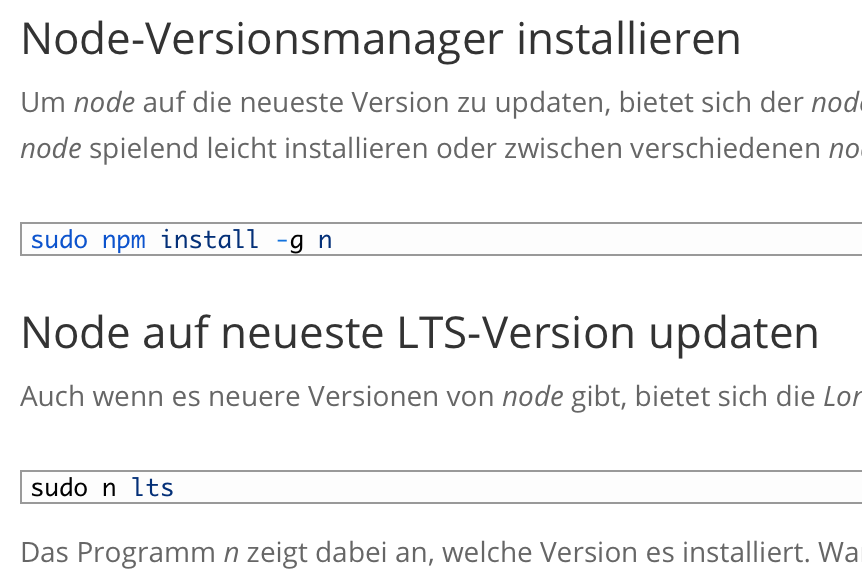The width and height of the screenshot is (862, 584).
Task: Click the italic "node" after "Um"
Action: tap(105, 102)
